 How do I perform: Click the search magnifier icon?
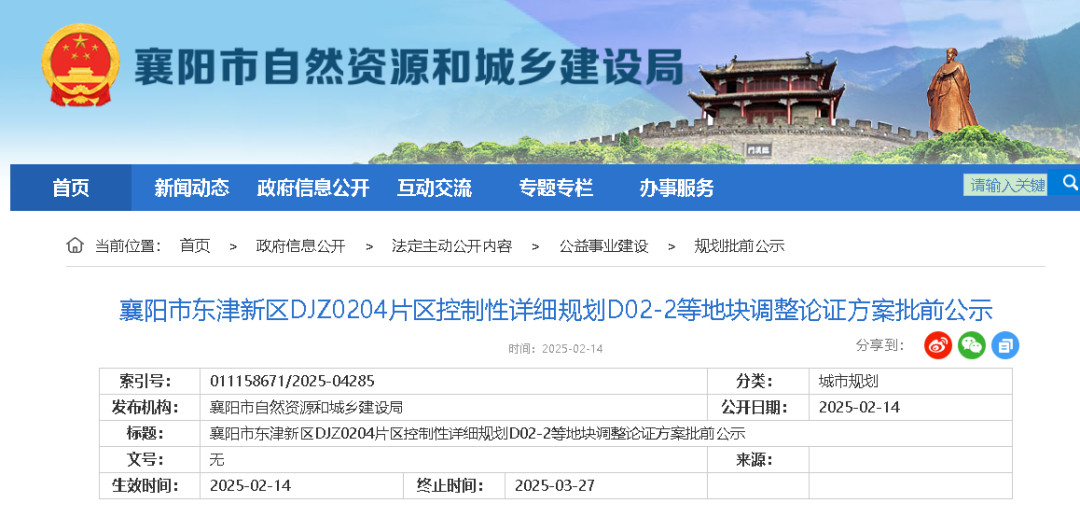[1070, 182]
